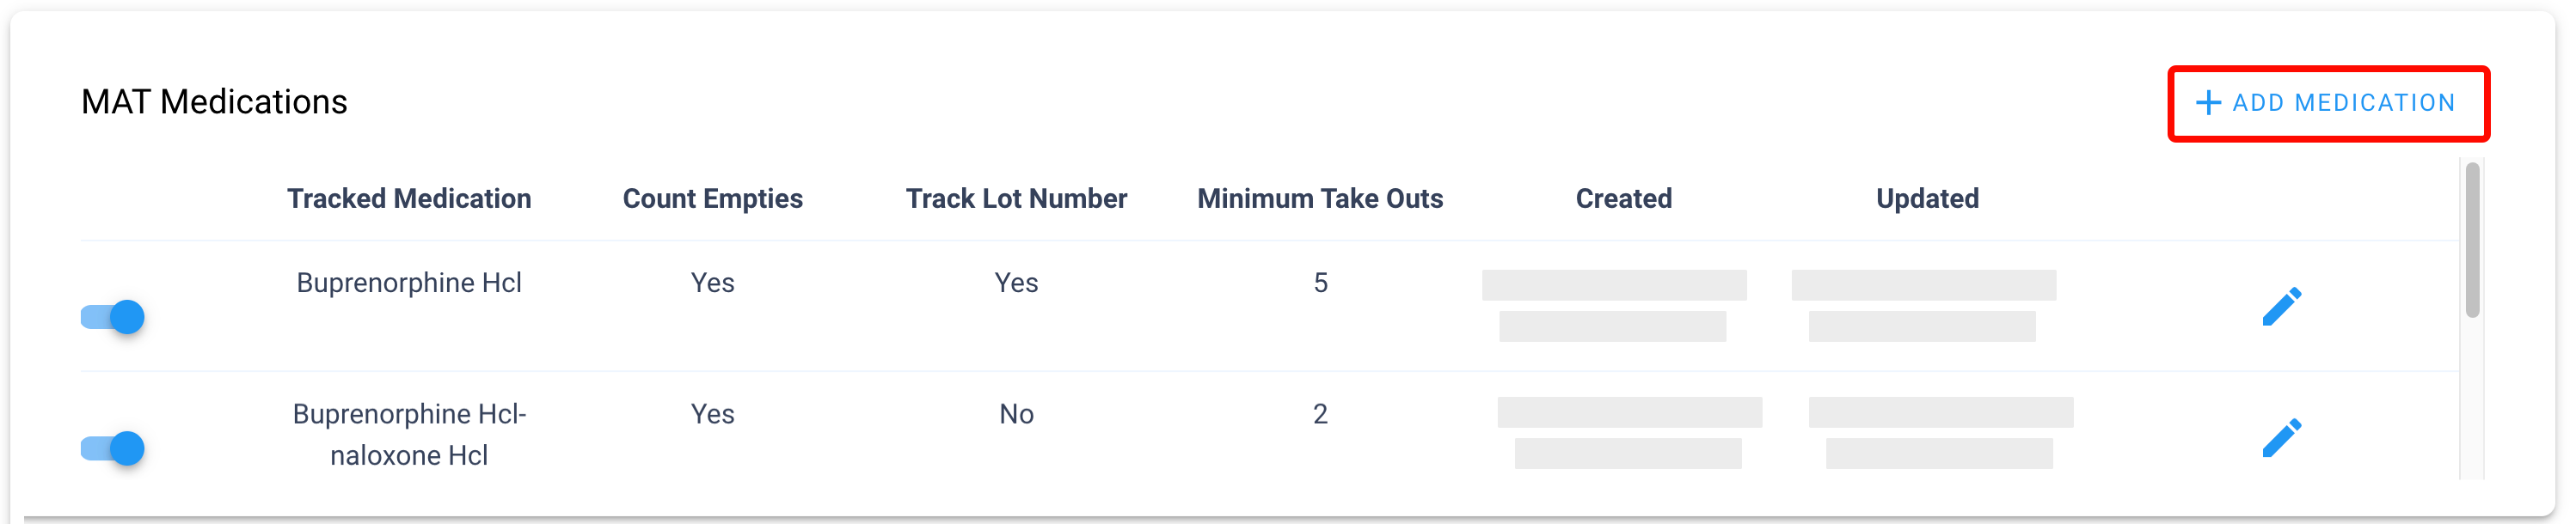The image size is (2576, 524).
Task: Click the Minimum Take Outs value 2
Action: pos(1320,414)
